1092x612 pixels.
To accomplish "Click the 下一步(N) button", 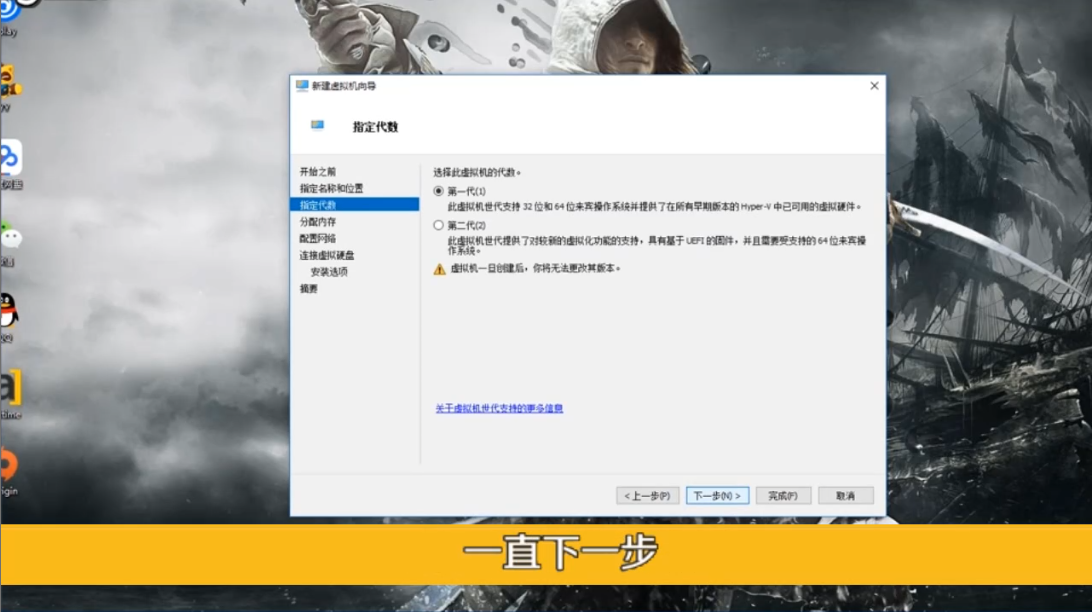I will (717, 496).
